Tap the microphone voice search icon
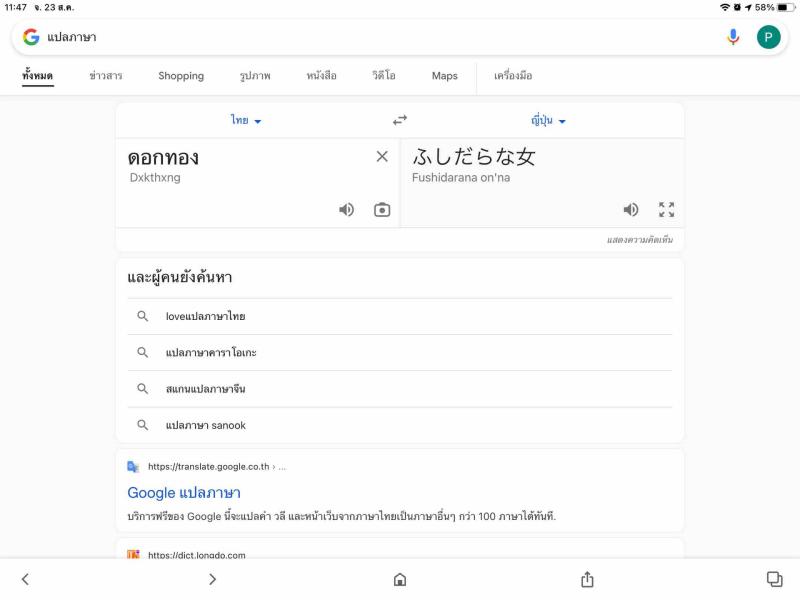Screen dimensions: 800x600 pyautogui.click(x=733, y=37)
